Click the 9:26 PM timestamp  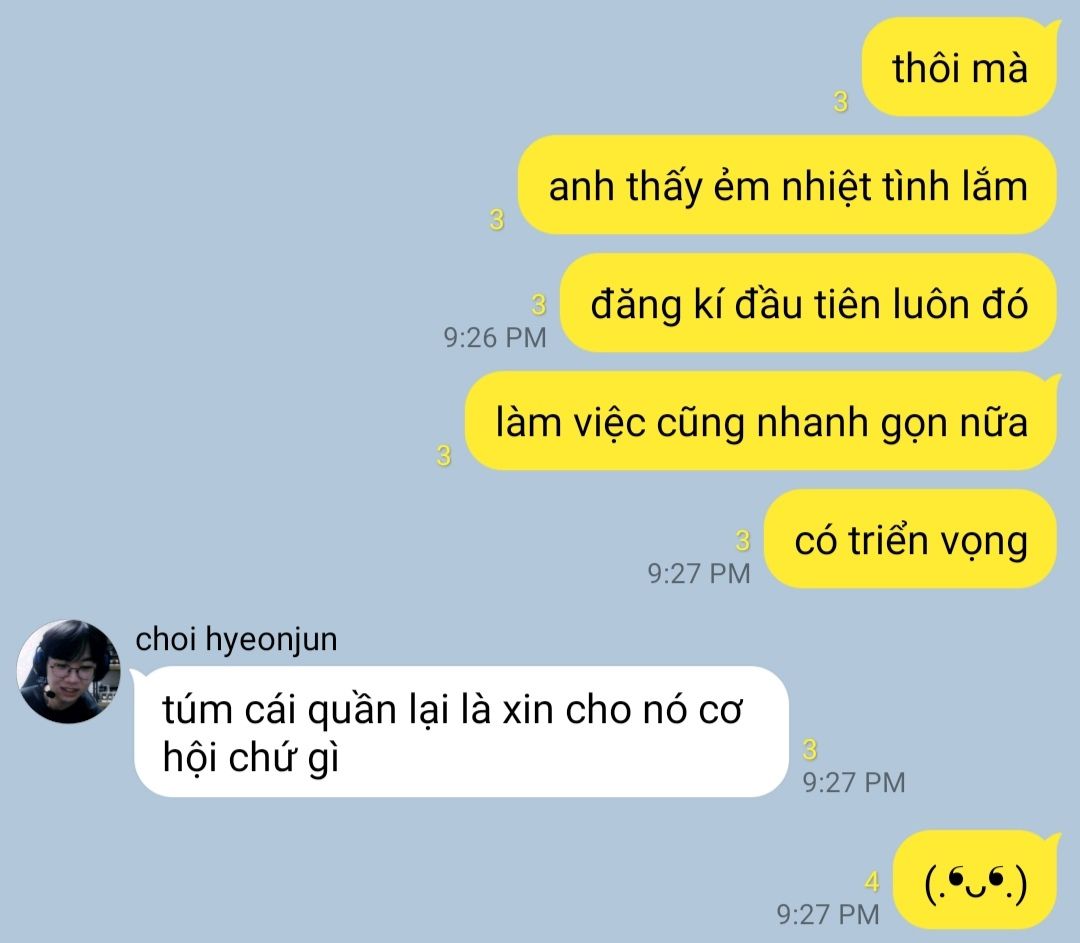[x=495, y=338]
